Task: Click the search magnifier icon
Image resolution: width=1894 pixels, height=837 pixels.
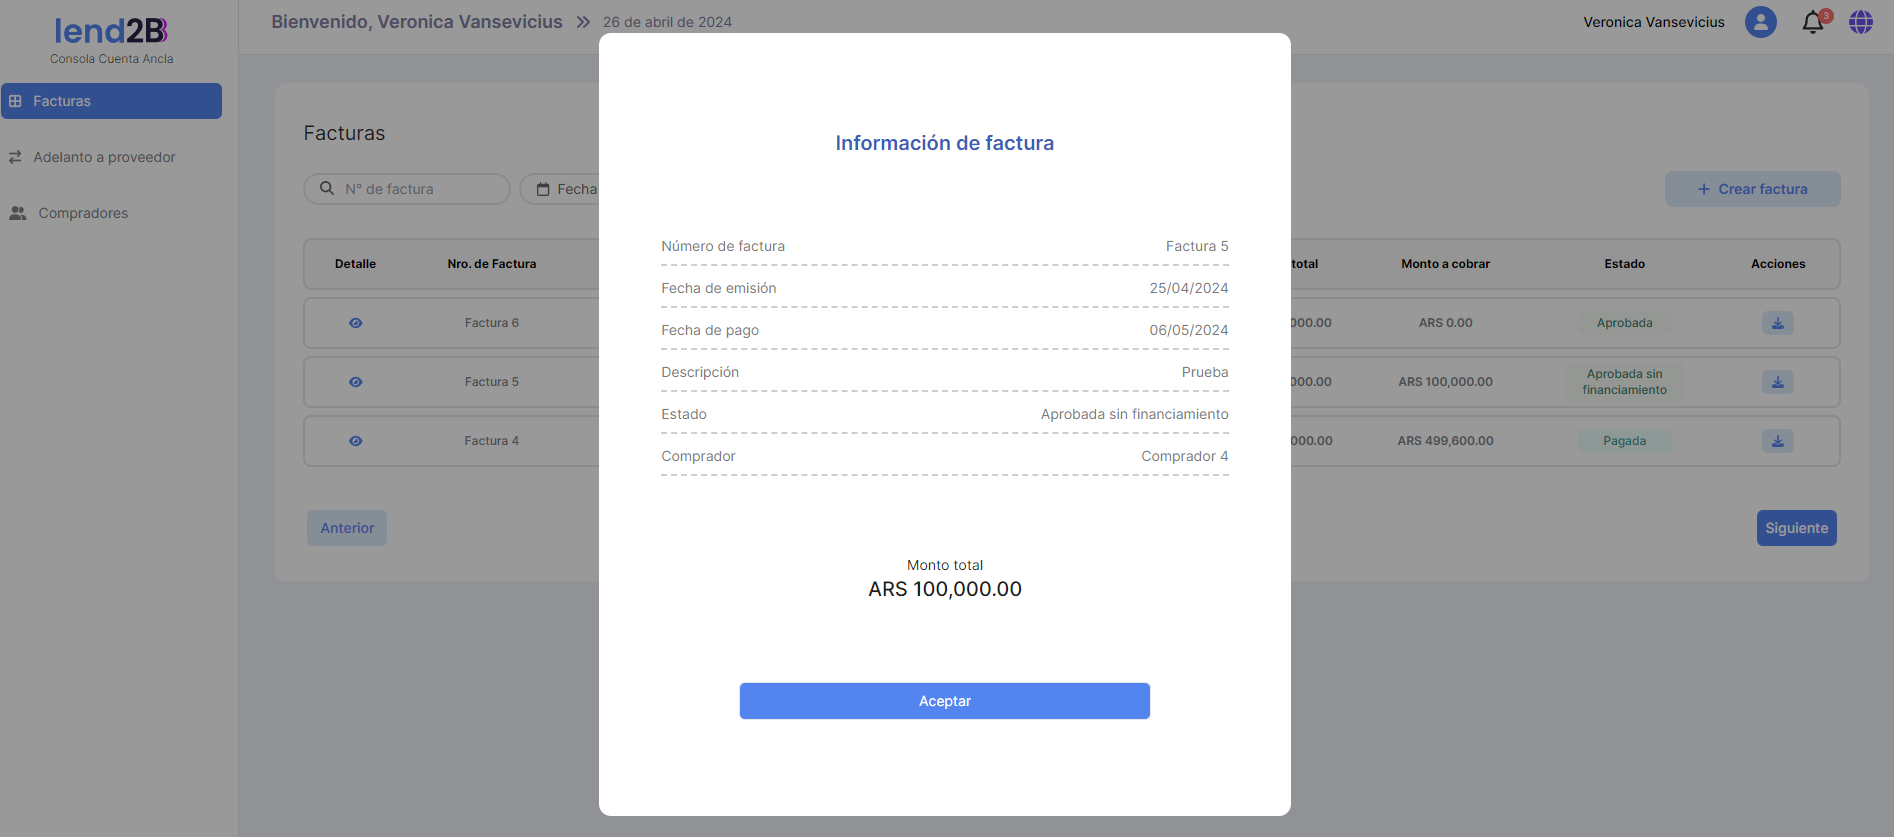Action: click(x=327, y=189)
